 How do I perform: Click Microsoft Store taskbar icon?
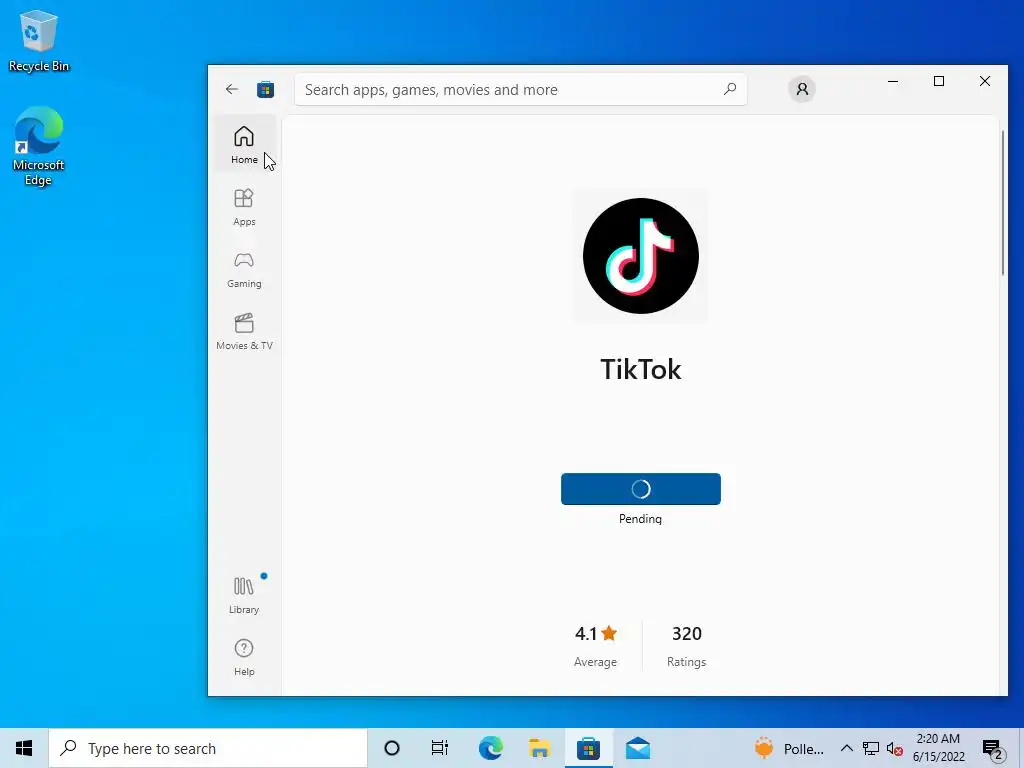pos(588,748)
